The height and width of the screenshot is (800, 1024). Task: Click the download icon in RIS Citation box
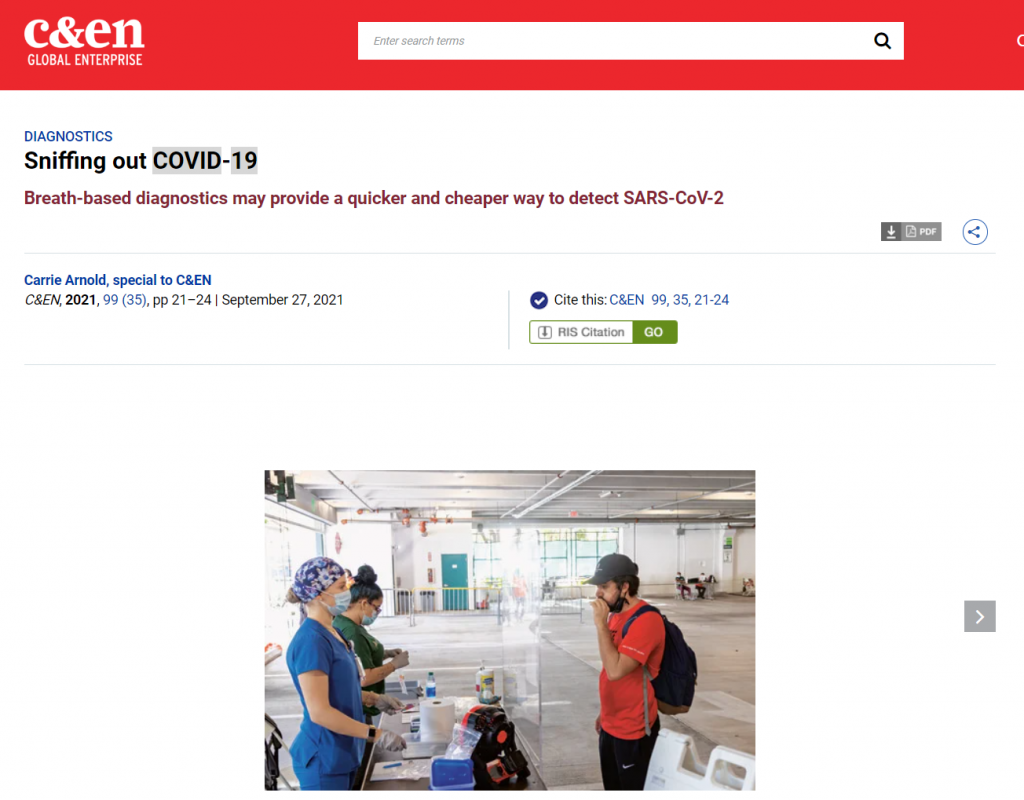[545, 332]
